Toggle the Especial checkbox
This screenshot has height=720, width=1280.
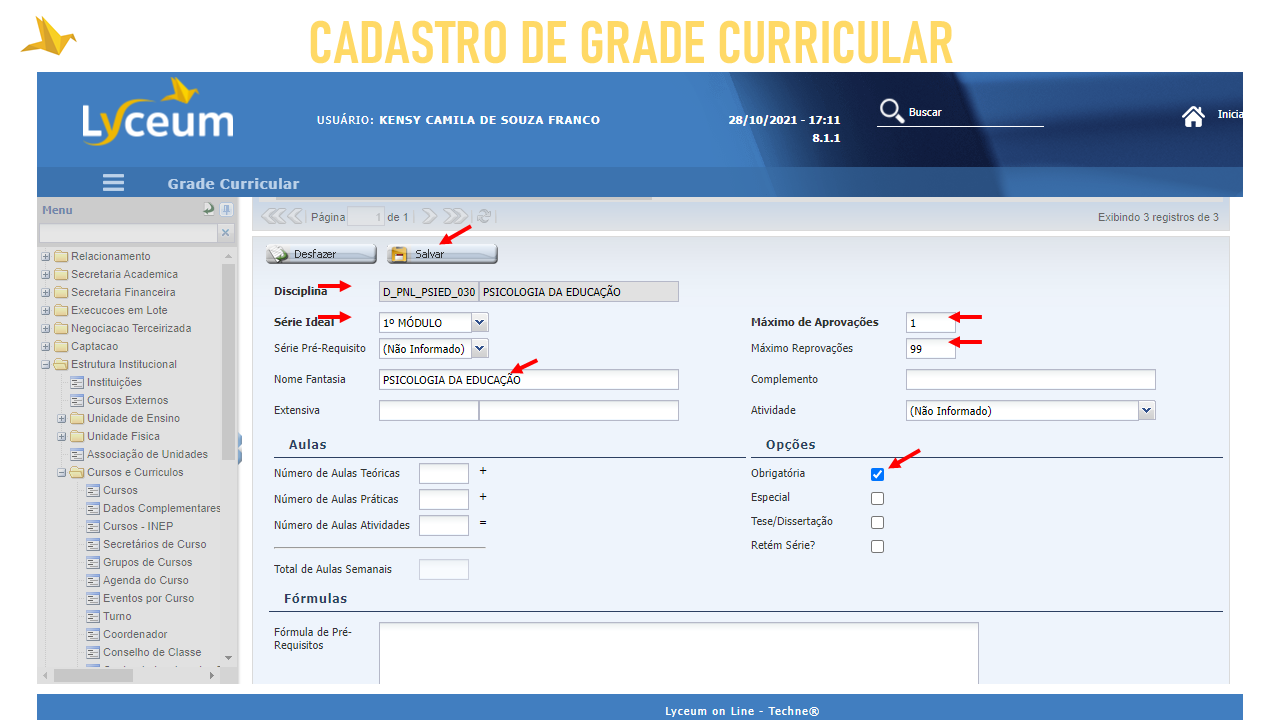877,499
